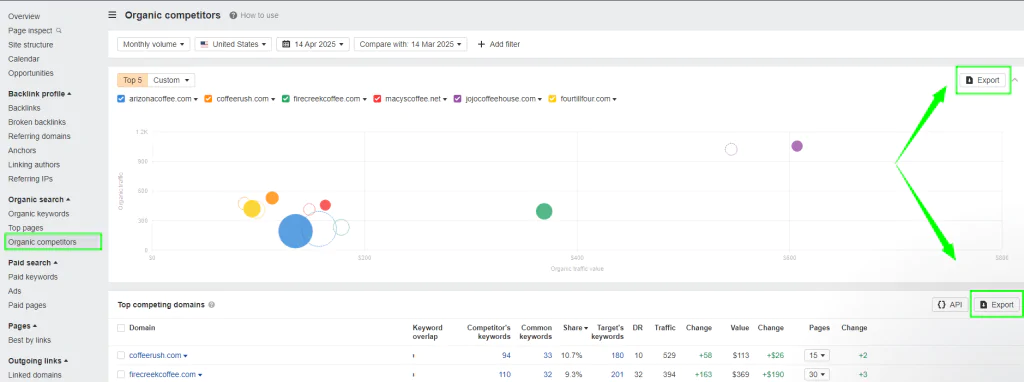Open the United States country dropdown
Image resolution: width=1024 pixels, height=382 pixels.
(233, 44)
